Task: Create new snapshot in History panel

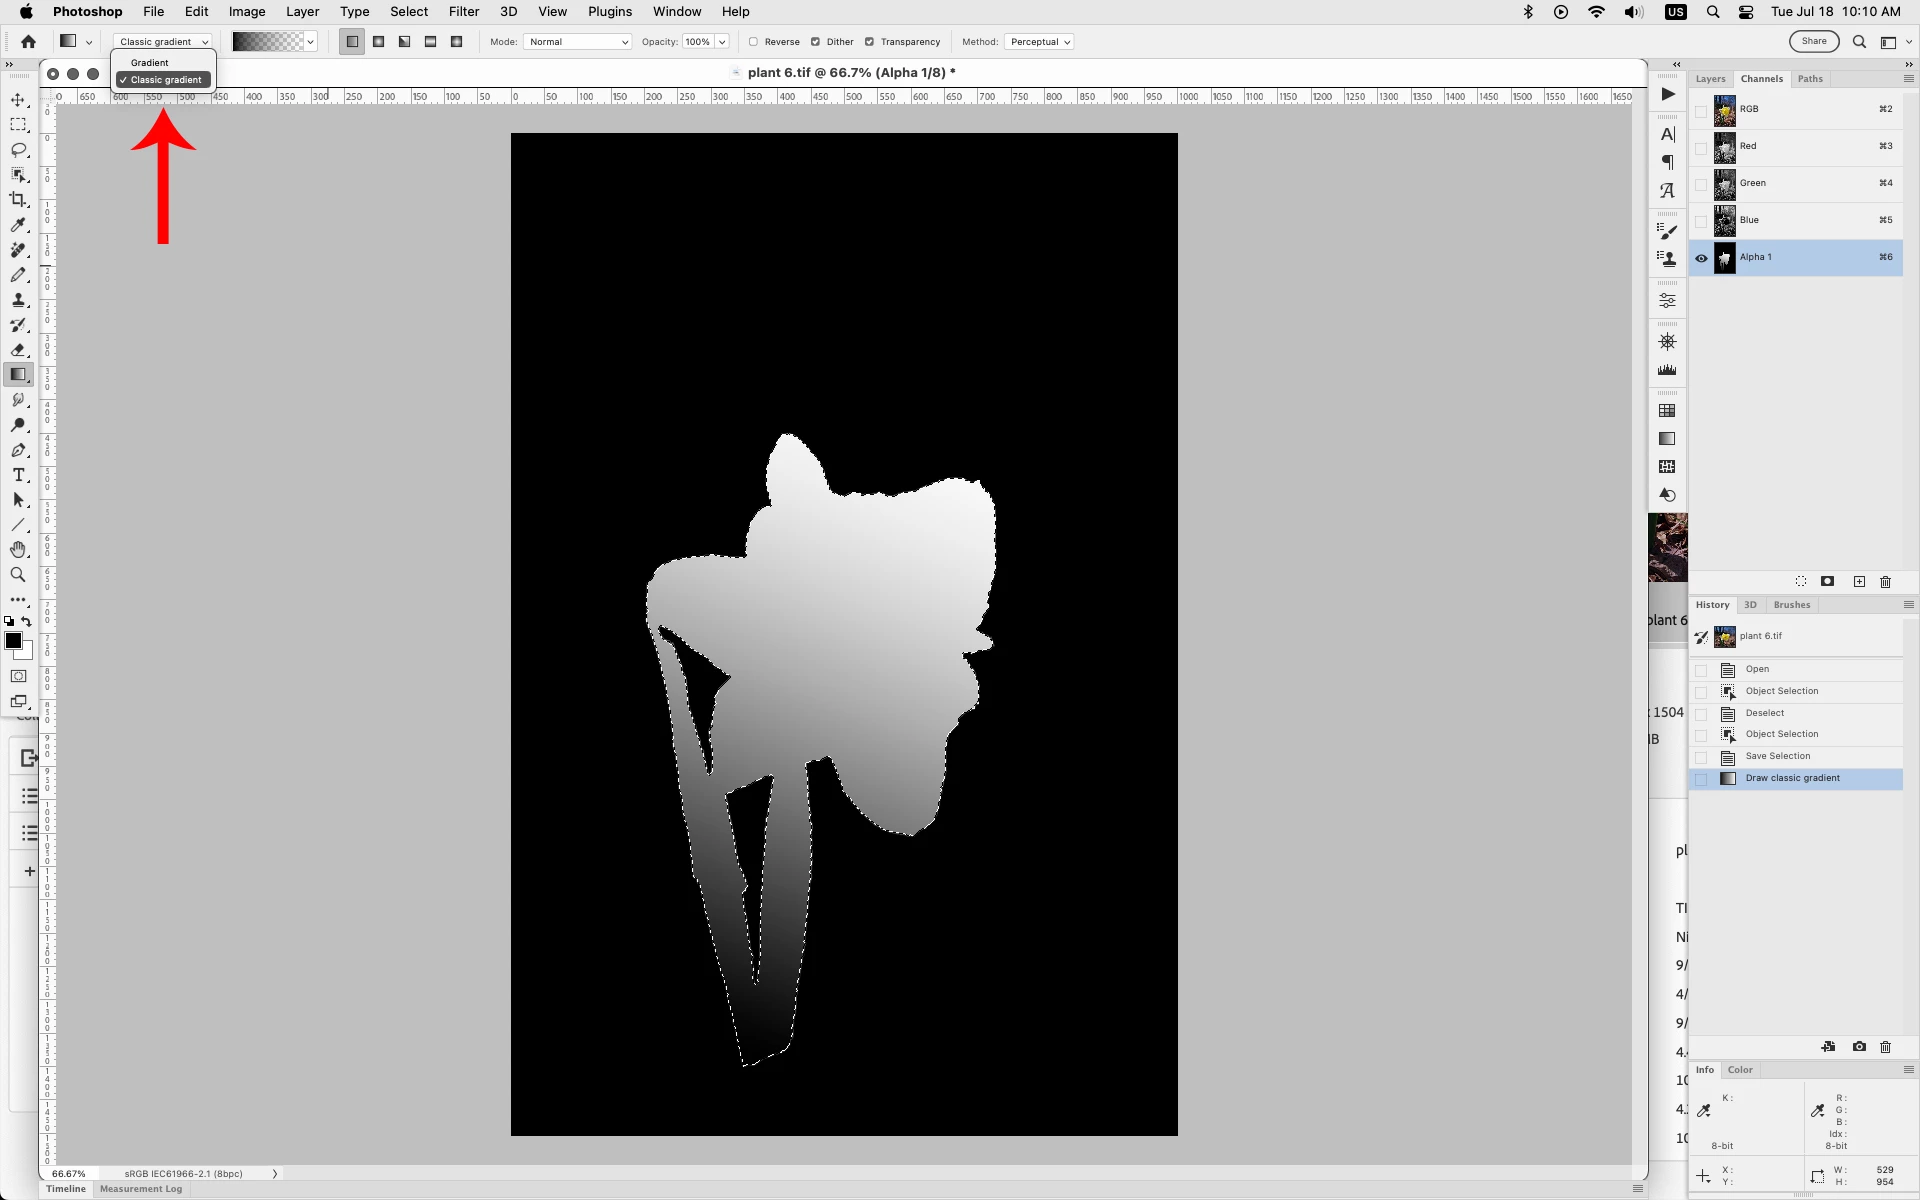Action: (1859, 1047)
